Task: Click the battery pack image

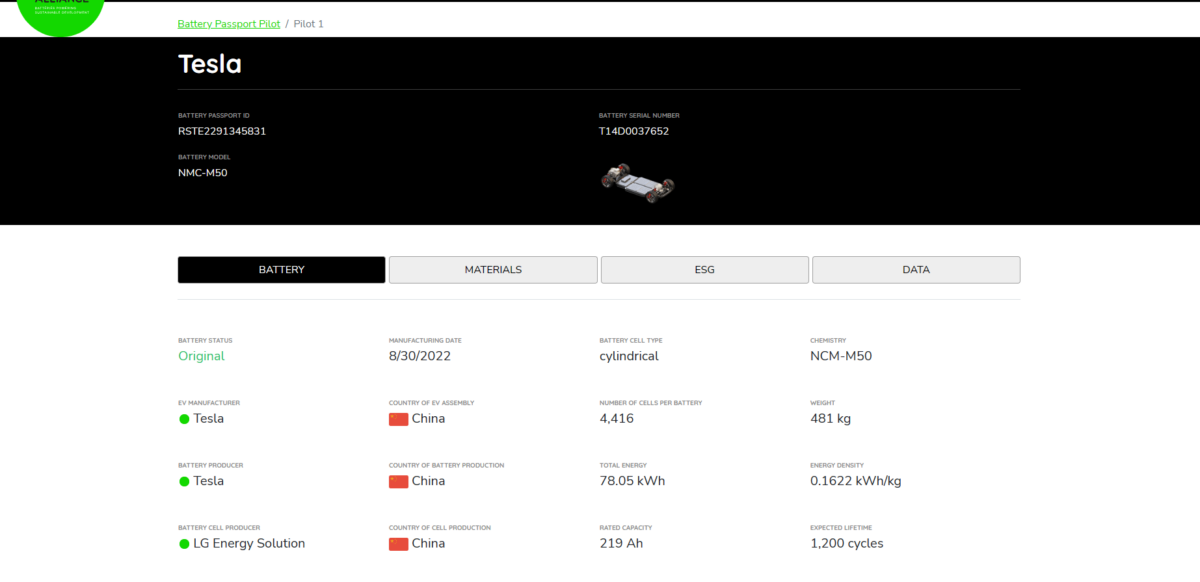Action: pos(637,181)
